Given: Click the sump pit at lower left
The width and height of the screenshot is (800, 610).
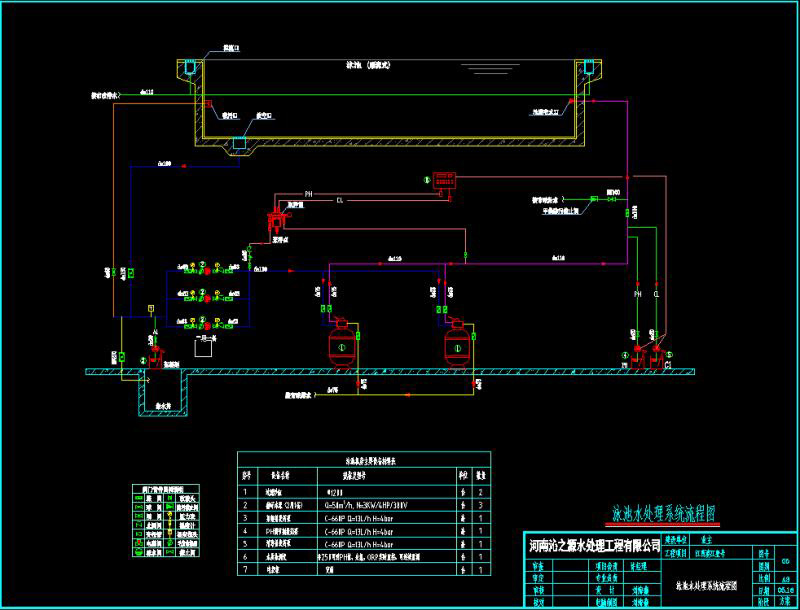Looking at the screenshot, I should [164, 392].
